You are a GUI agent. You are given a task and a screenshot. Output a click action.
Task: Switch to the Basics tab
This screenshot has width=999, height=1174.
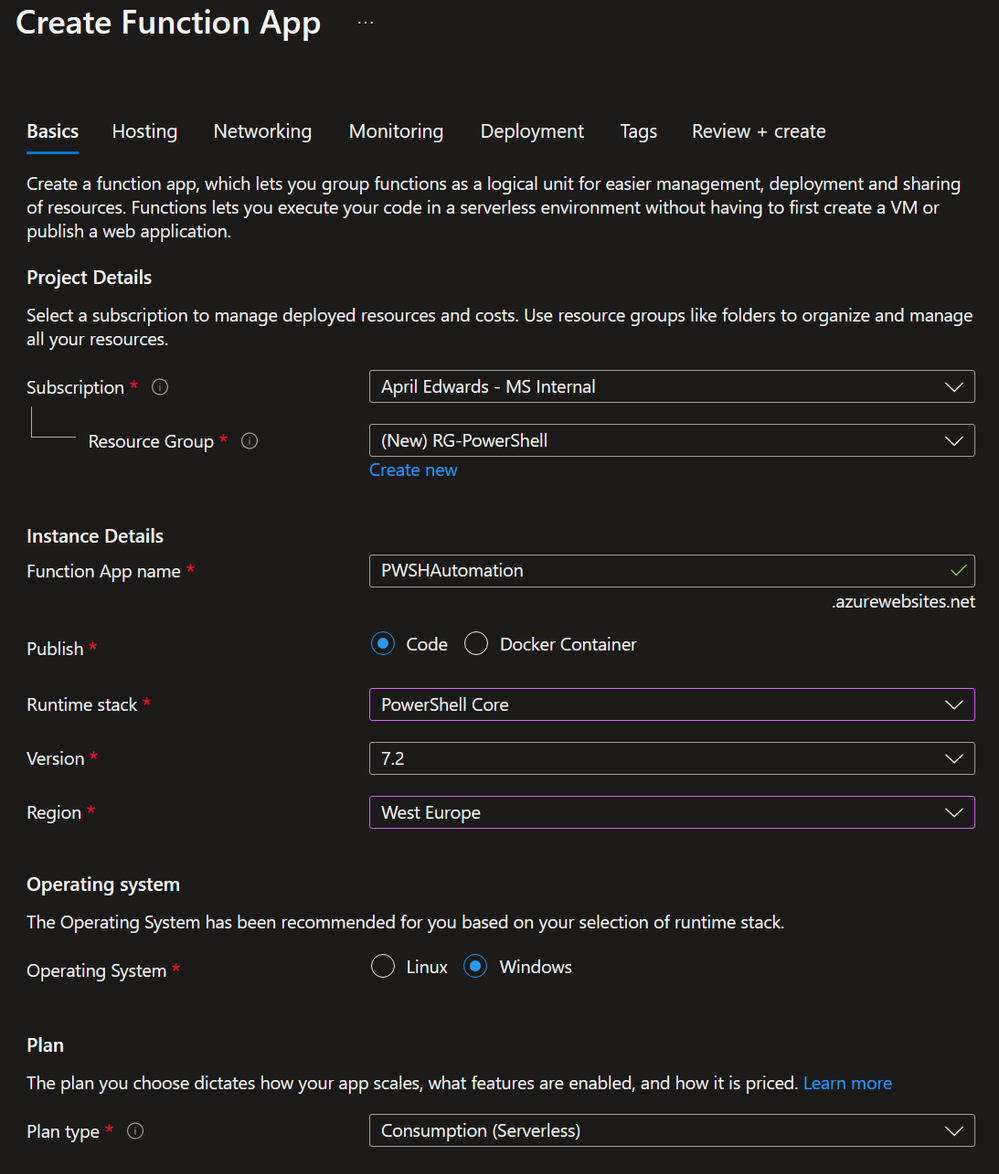tap(52, 132)
